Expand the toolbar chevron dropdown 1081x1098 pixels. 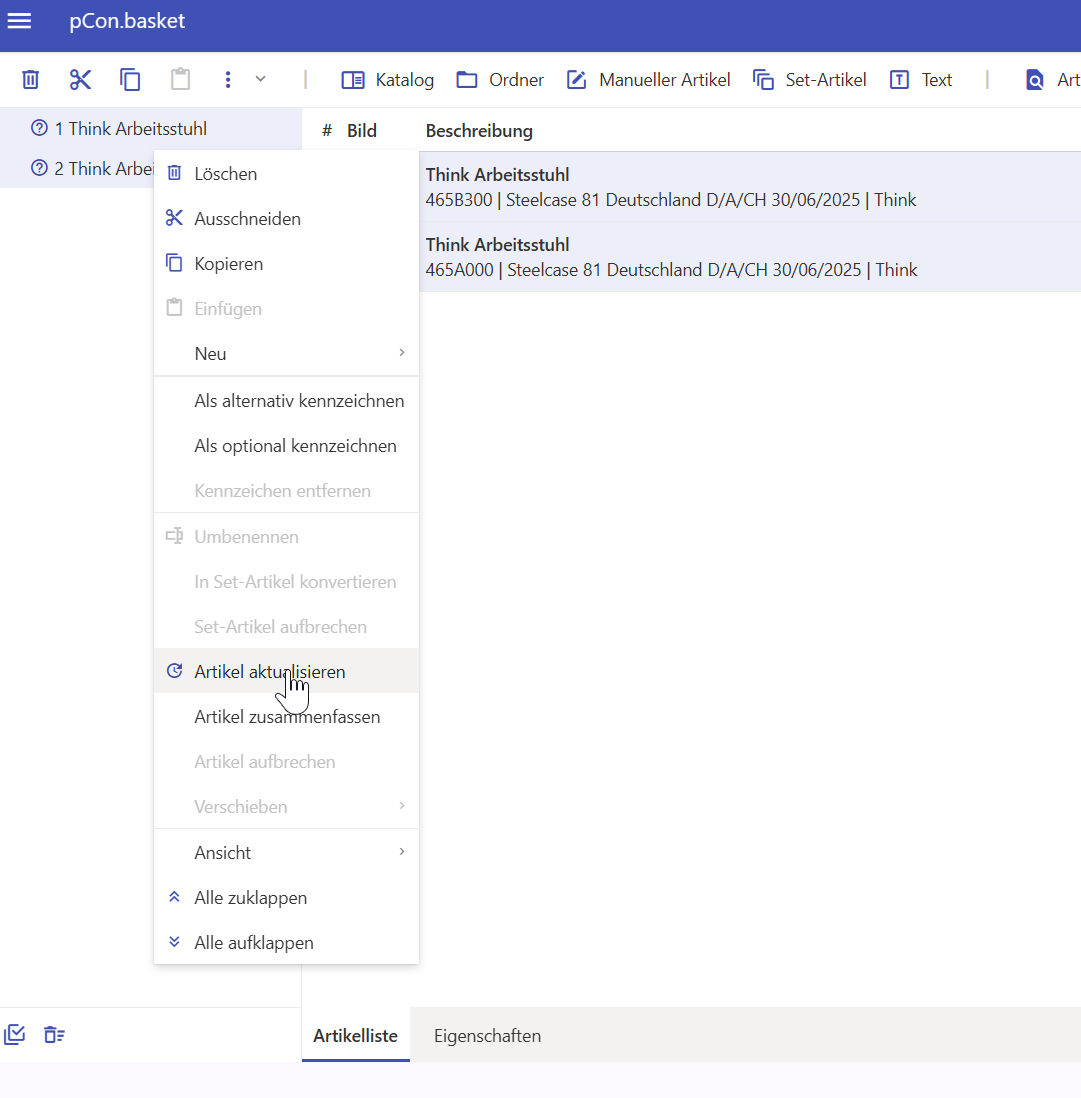point(260,79)
